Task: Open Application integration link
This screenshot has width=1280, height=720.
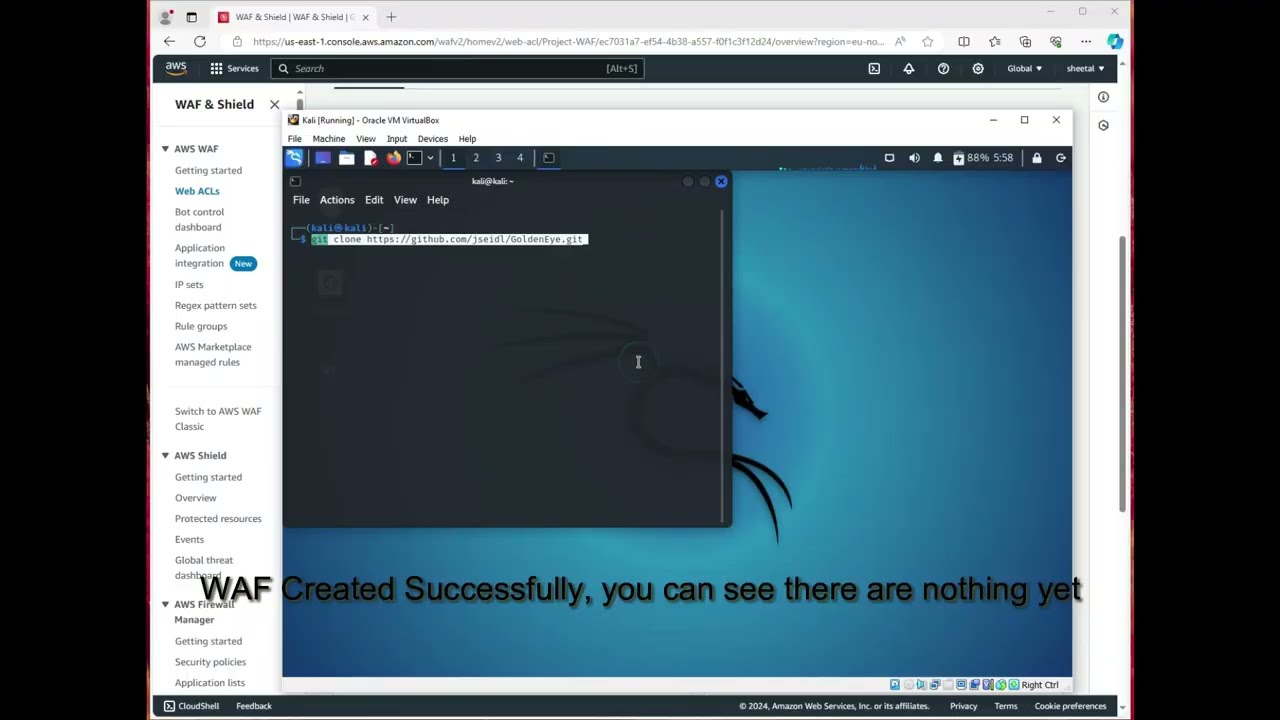Action: (200, 256)
